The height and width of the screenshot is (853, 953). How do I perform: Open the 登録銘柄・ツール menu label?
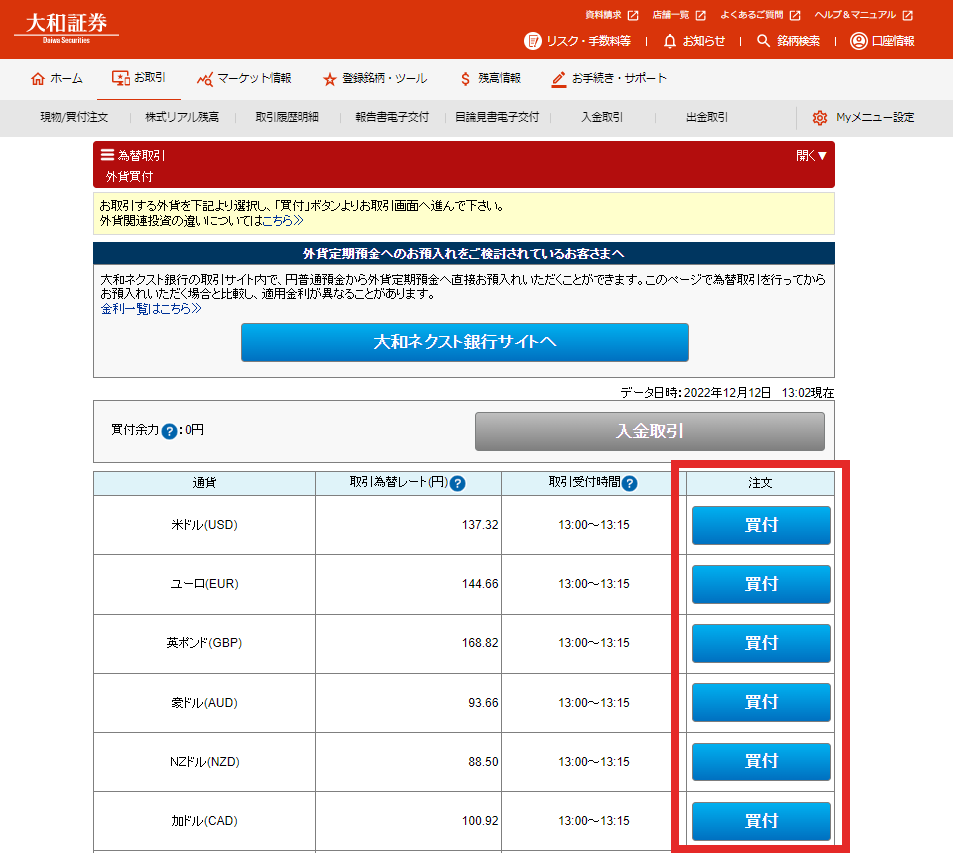(x=384, y=78)
